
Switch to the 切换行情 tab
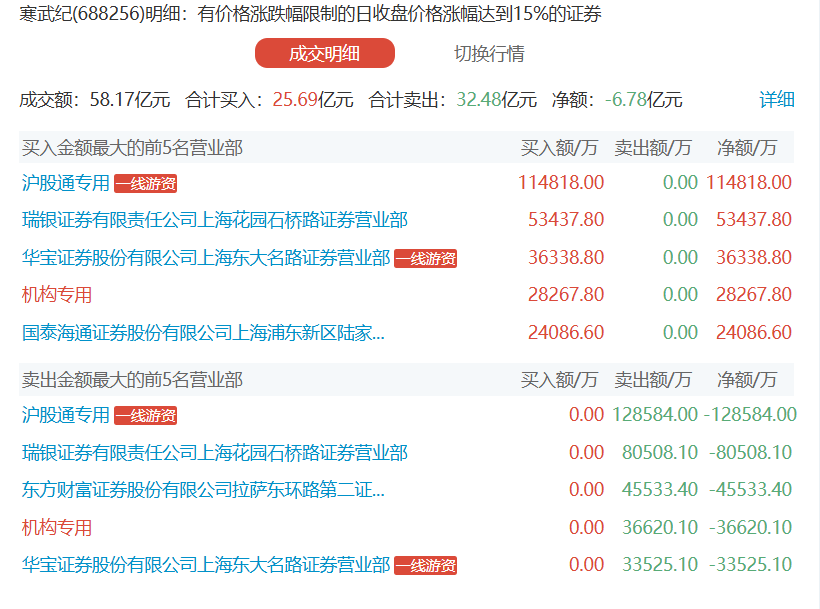(x=489, y=54)
